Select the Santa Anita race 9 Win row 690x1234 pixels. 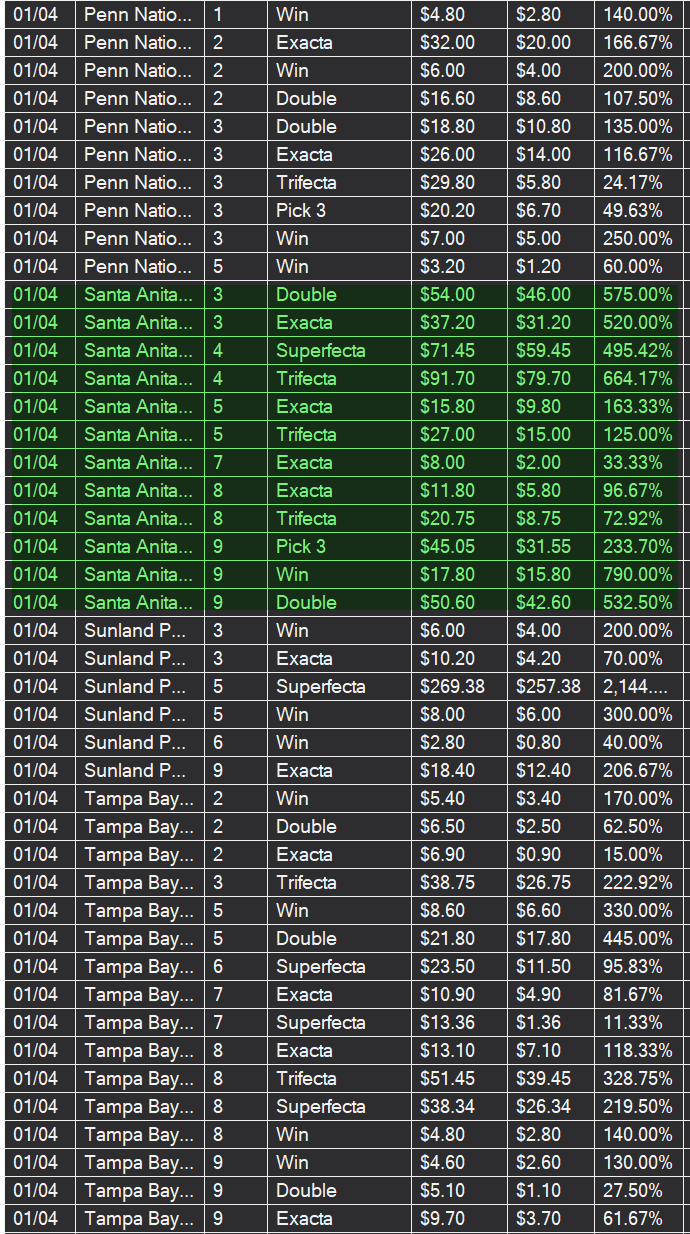click(345, 575)
